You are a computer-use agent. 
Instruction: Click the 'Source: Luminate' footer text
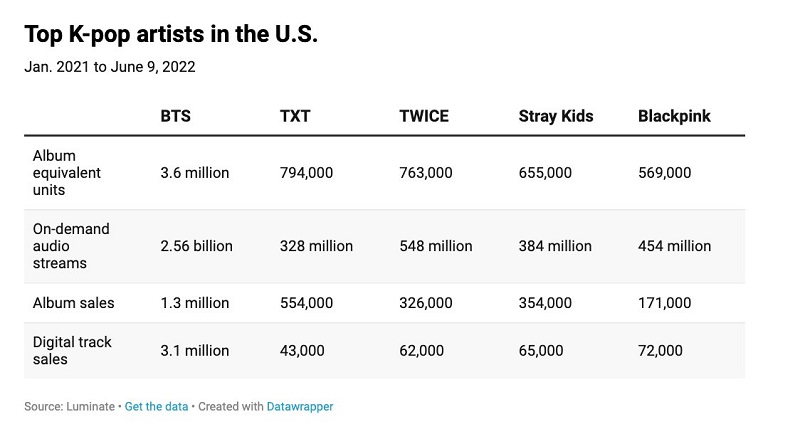click(69, 406)
